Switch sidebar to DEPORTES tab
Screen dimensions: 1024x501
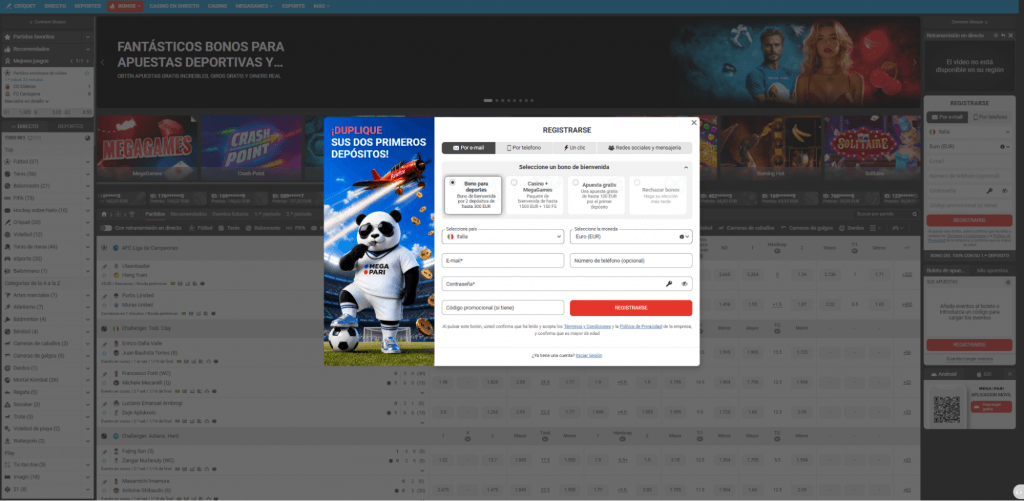(71, 126)
